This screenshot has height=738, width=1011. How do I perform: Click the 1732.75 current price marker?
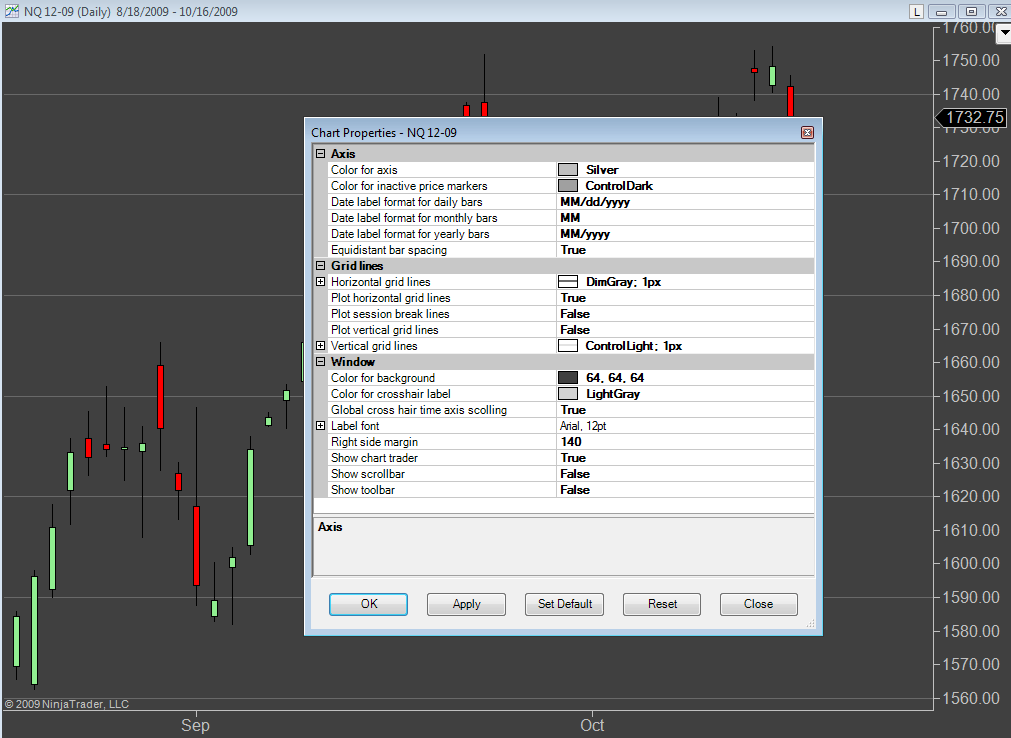pyautogui.click(x=971, y=117)
